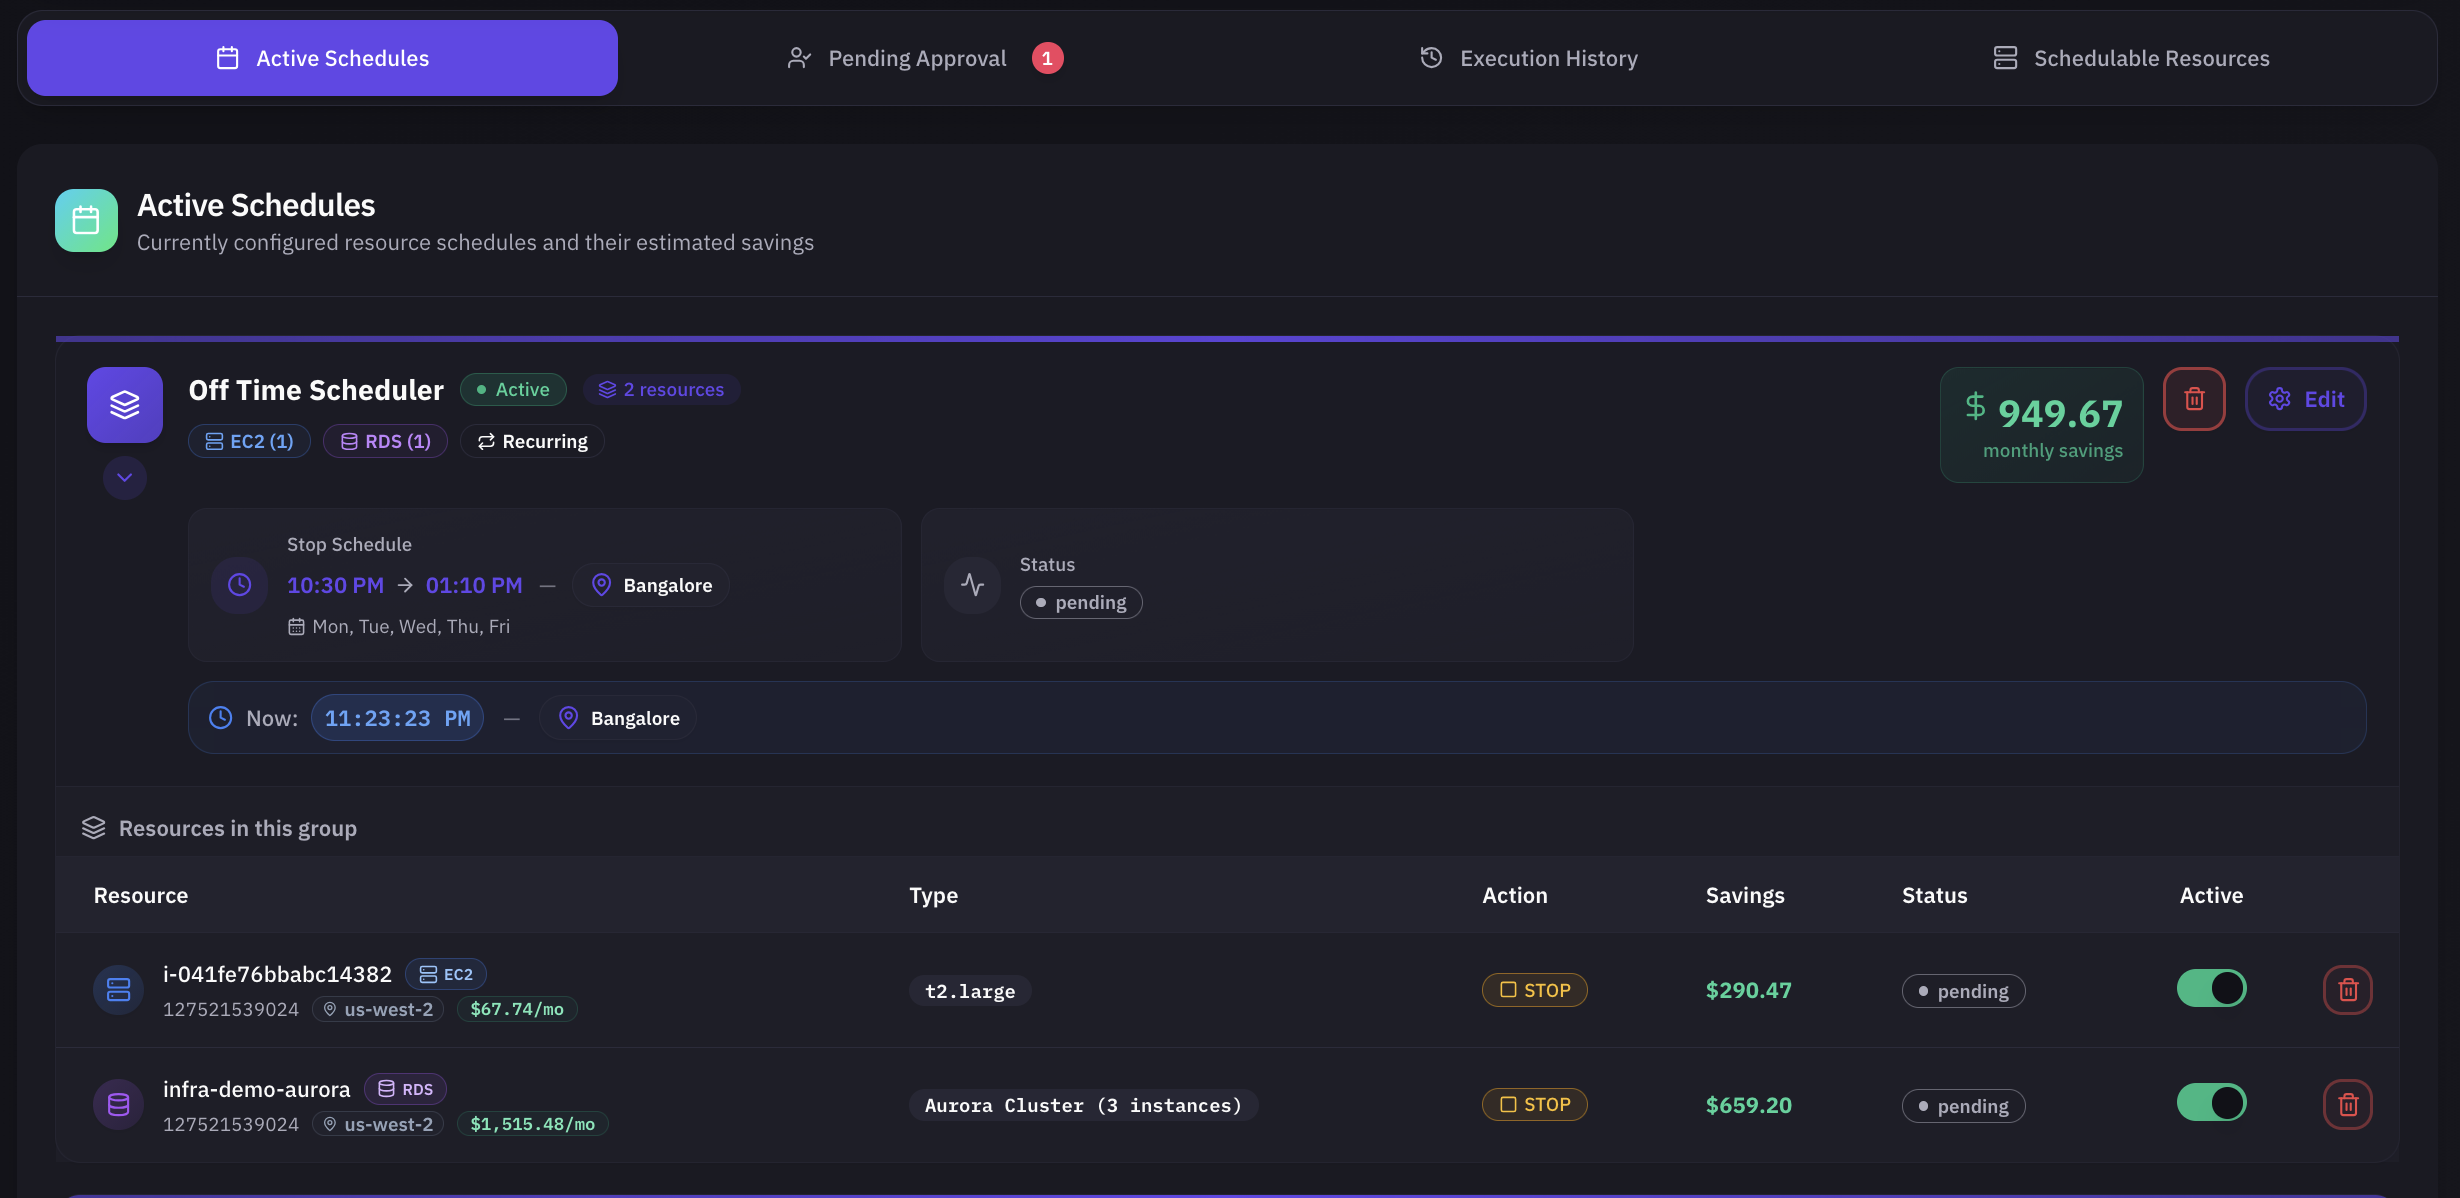
Task: Disable active switch for infra-demo-aurora
Action: 2211,1103
